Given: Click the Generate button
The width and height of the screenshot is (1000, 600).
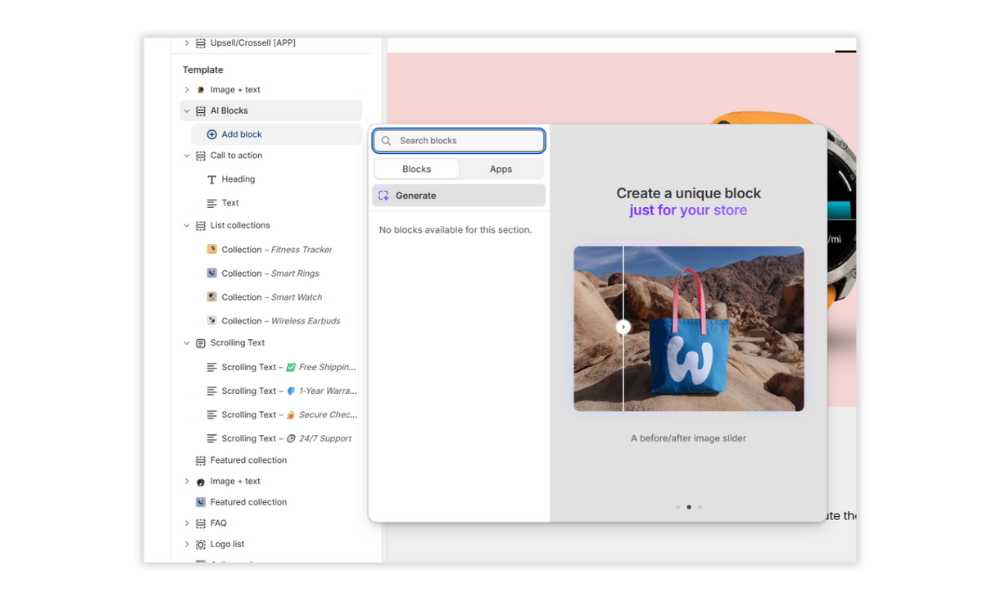Looking at the screenshot, I should [459, 196].
